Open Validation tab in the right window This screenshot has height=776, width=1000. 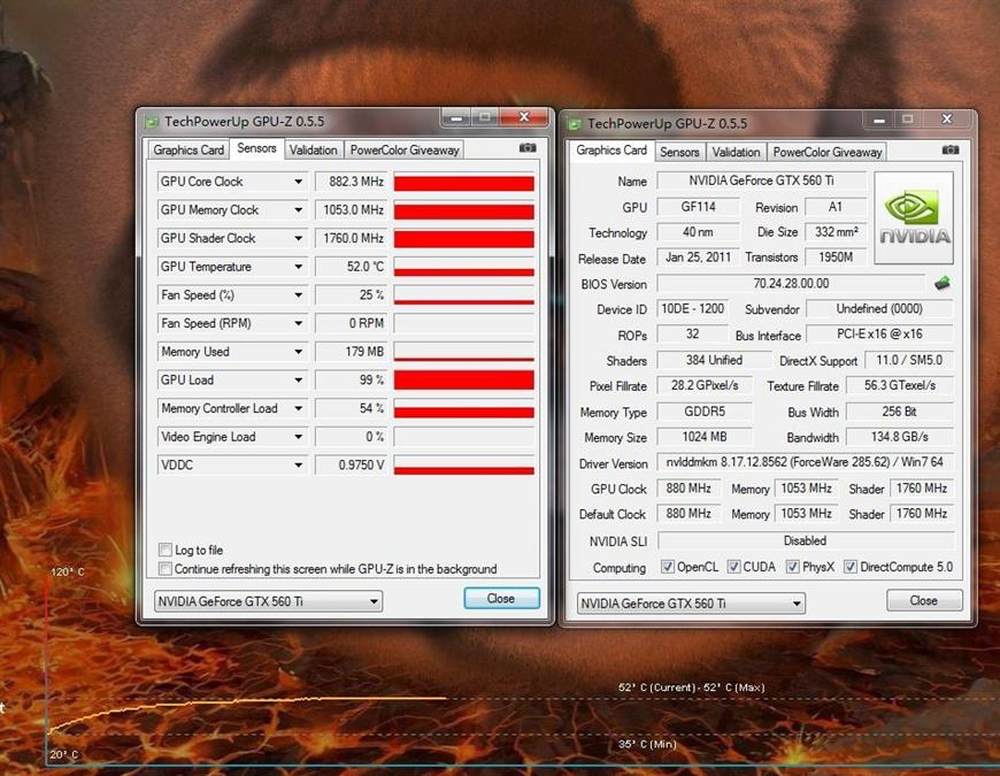tap(736, 152)
